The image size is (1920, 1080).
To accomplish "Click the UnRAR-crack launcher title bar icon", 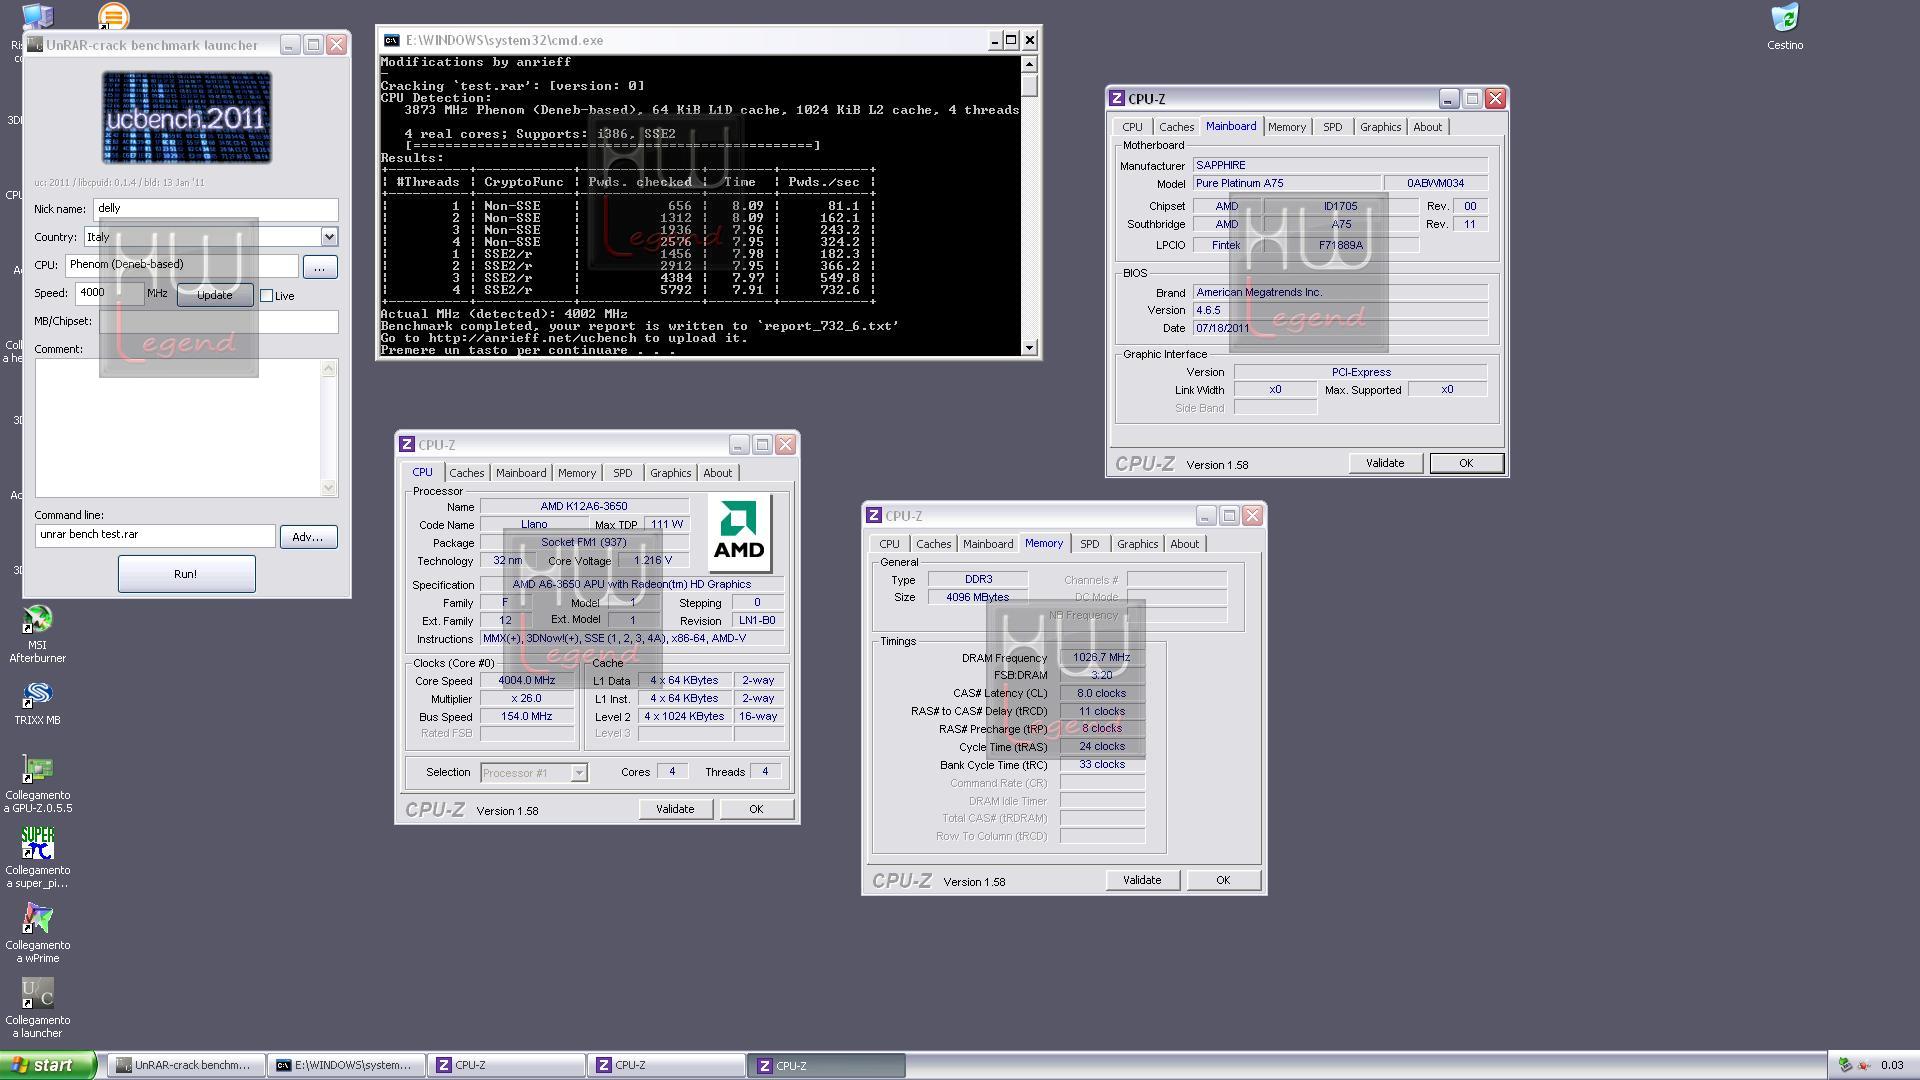I will point(35,45).
